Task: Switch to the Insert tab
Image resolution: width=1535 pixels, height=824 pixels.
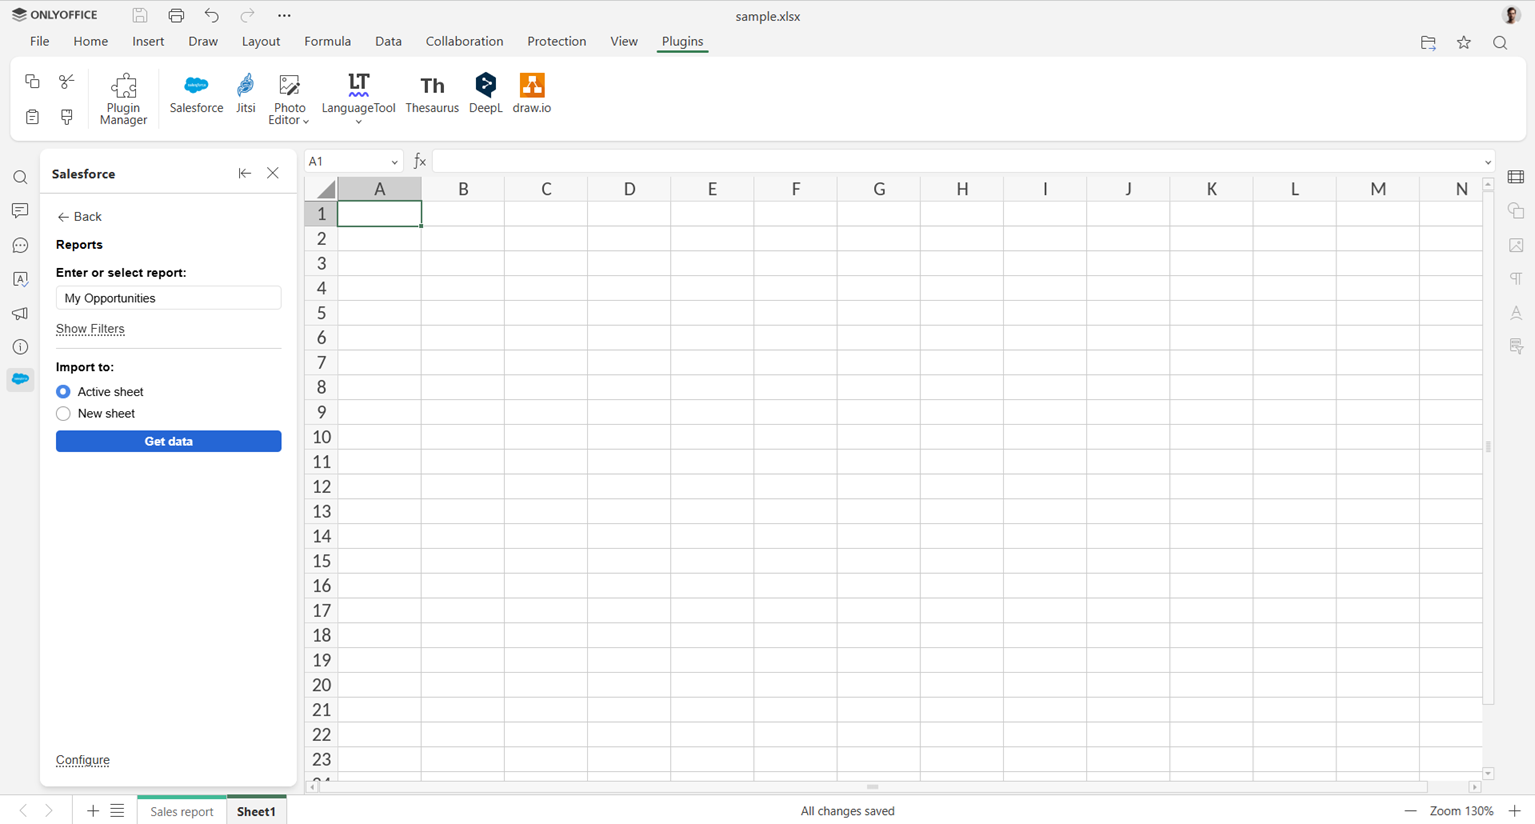Action: pyautogui.click(x=148, y=41)
